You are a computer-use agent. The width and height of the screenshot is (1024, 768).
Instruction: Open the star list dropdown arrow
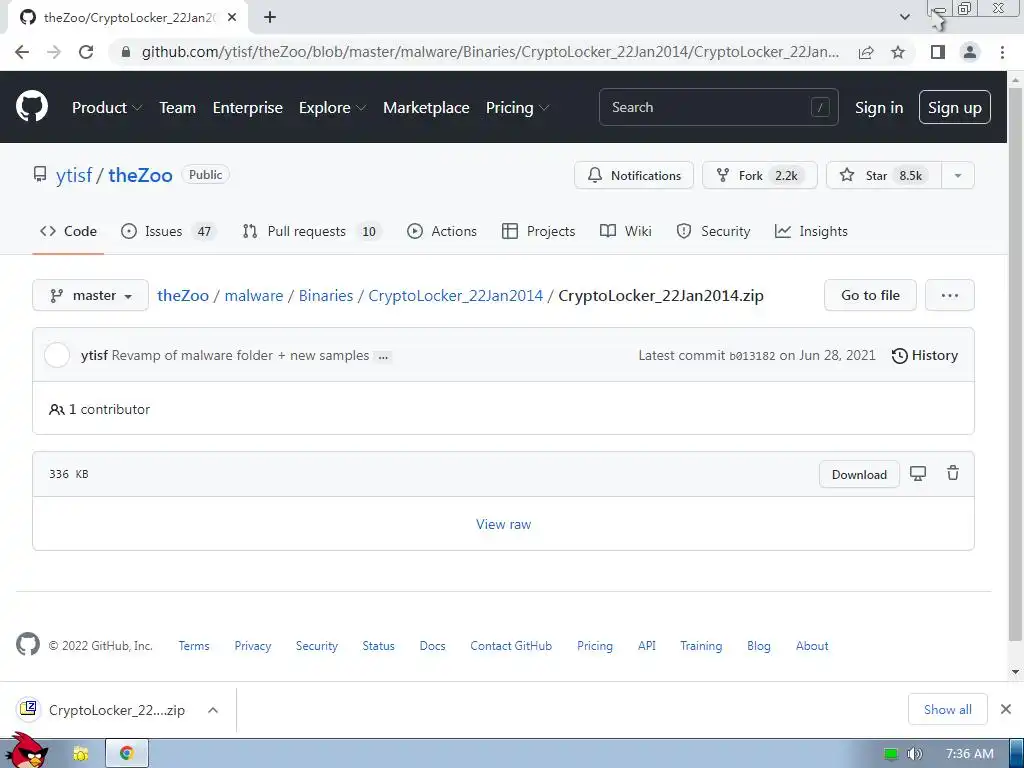coord(958,176)
